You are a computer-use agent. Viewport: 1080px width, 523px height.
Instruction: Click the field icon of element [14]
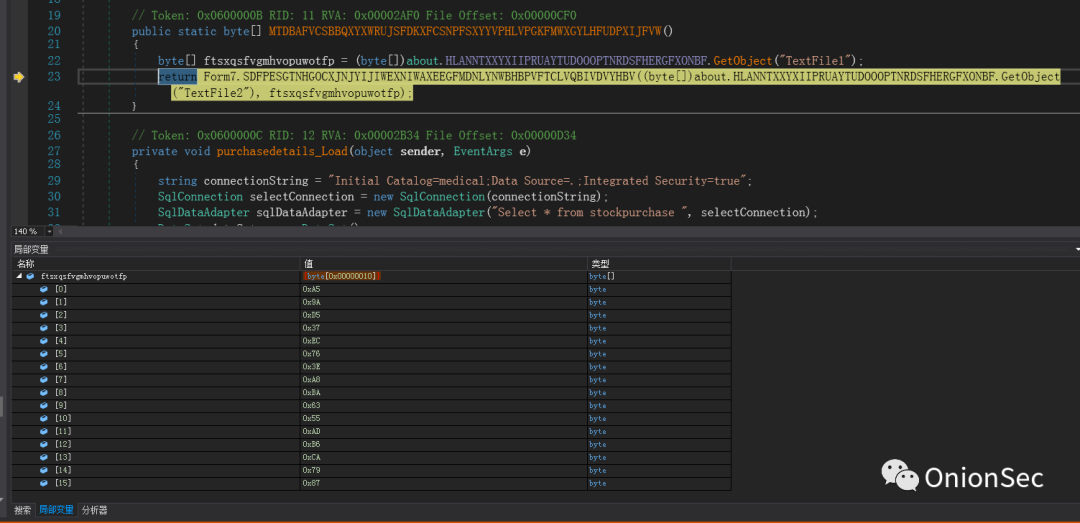coord(44,470)
